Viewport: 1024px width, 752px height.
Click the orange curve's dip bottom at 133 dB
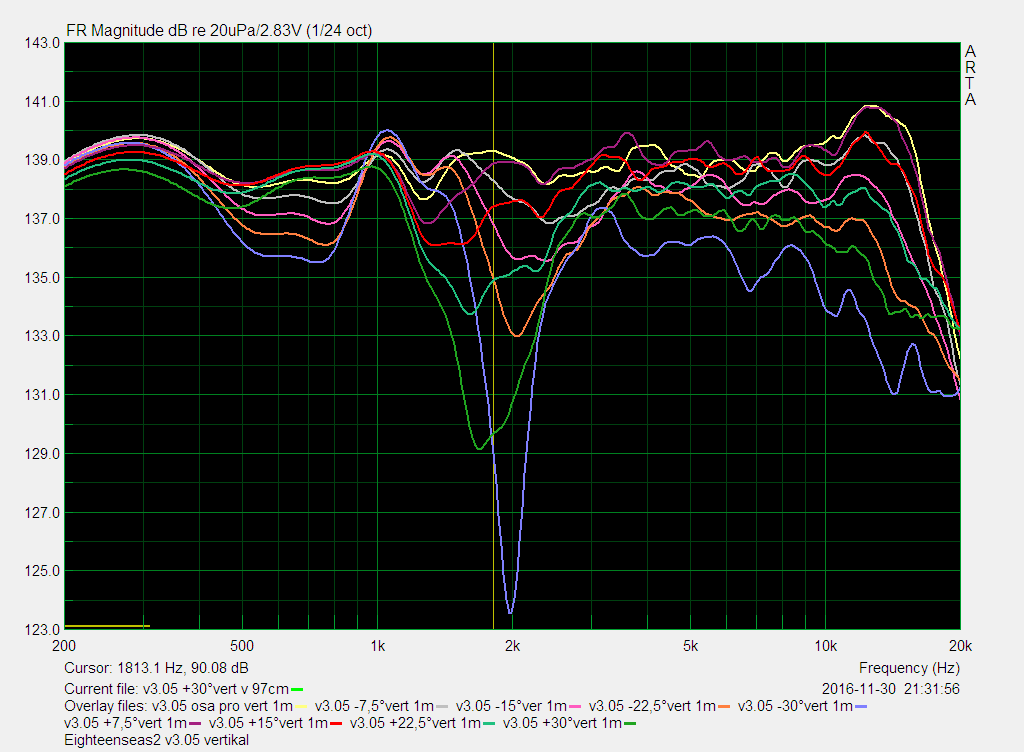point(517,335)
